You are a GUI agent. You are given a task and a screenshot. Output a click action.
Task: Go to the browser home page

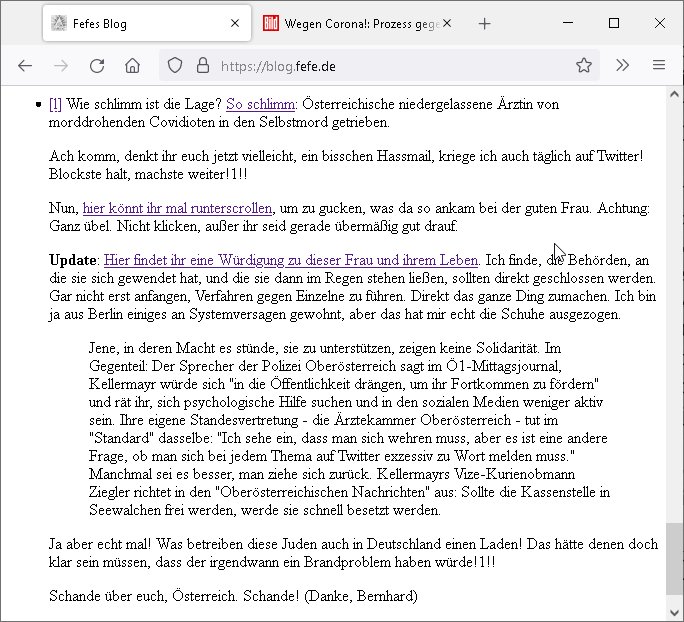[x=132, y=66]
